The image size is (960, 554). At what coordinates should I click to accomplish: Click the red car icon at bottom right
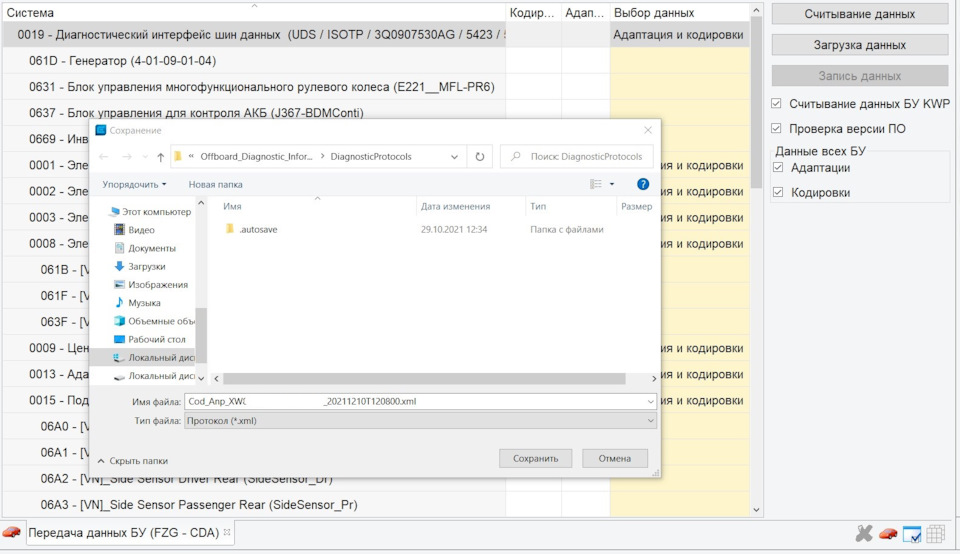pos(888,534)
